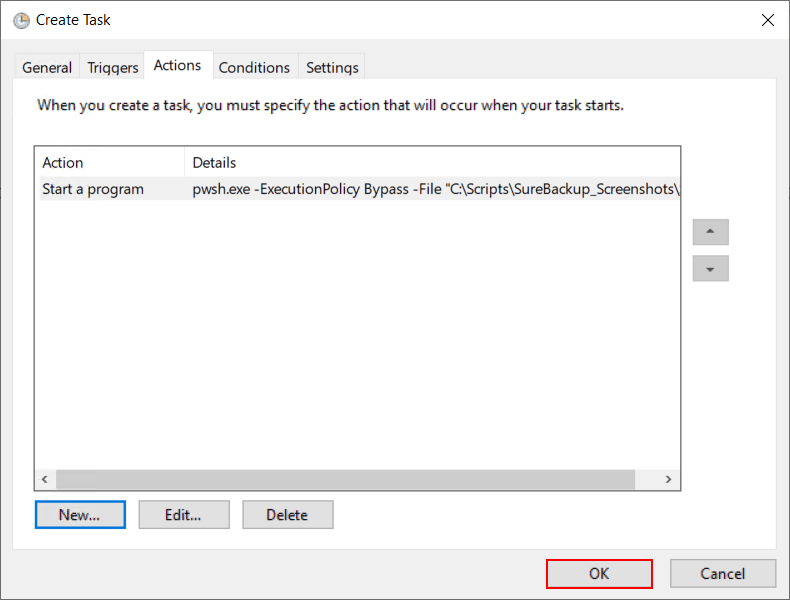Go to the Conditions tab

point(254,67)
